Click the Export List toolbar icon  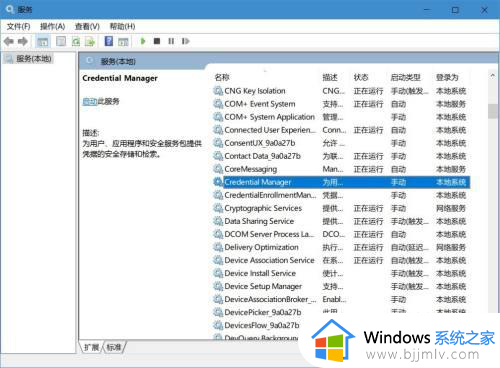(90, 42)
